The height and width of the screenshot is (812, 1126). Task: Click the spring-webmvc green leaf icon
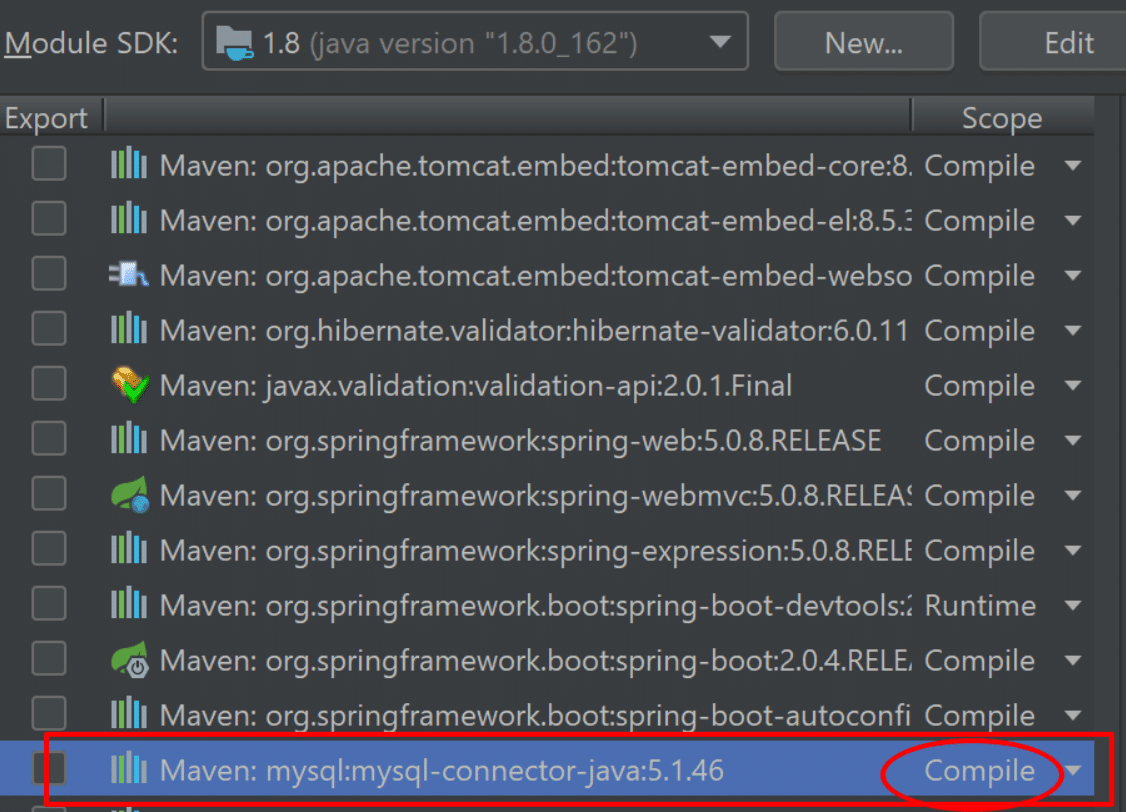tap(129, 495)
